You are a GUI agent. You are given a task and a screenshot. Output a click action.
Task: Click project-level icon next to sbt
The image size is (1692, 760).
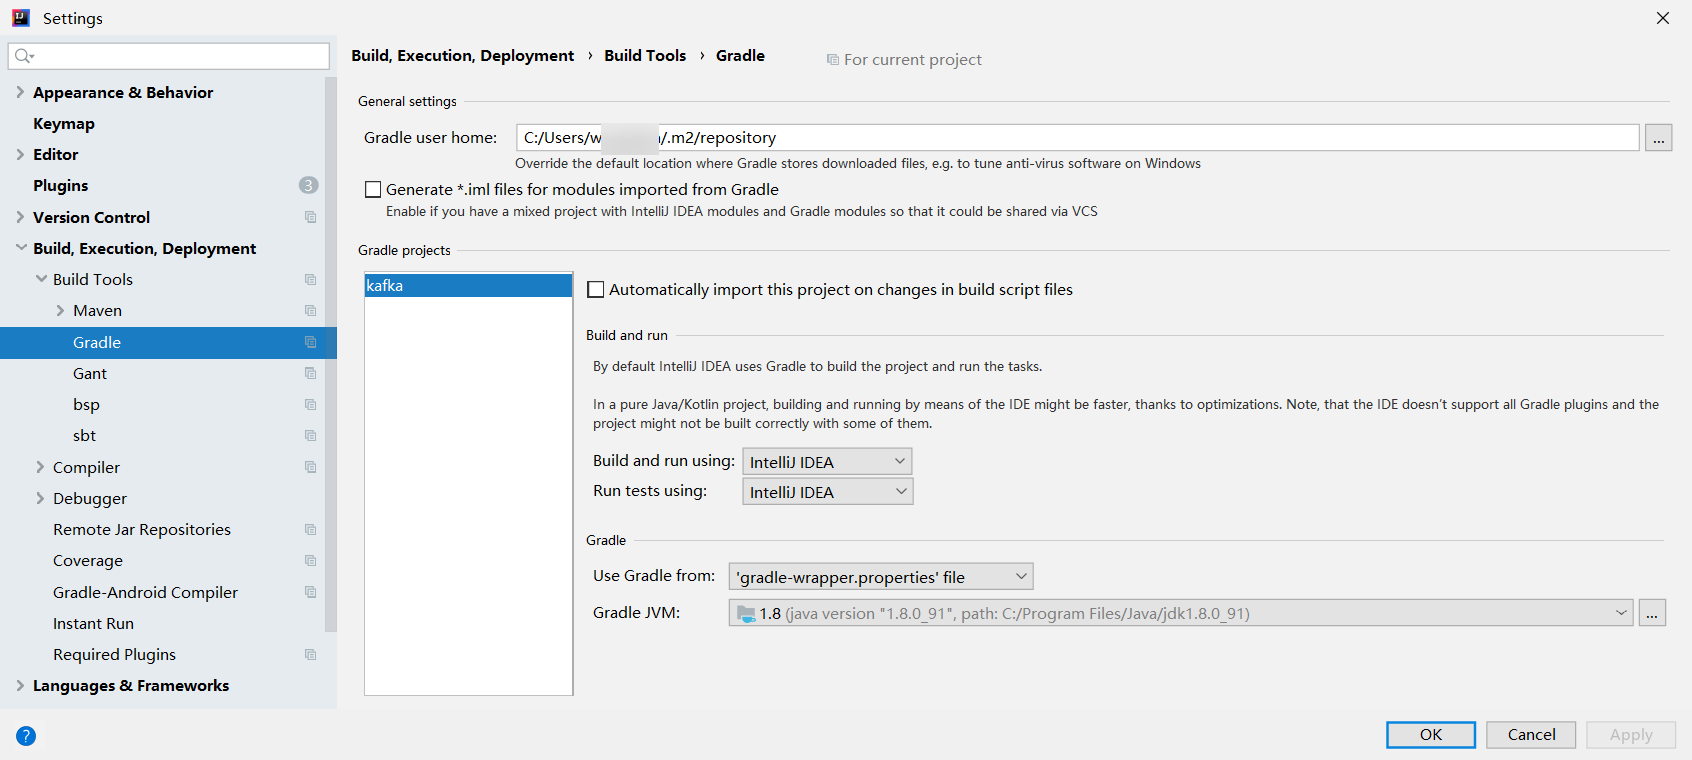click(310, 436)
